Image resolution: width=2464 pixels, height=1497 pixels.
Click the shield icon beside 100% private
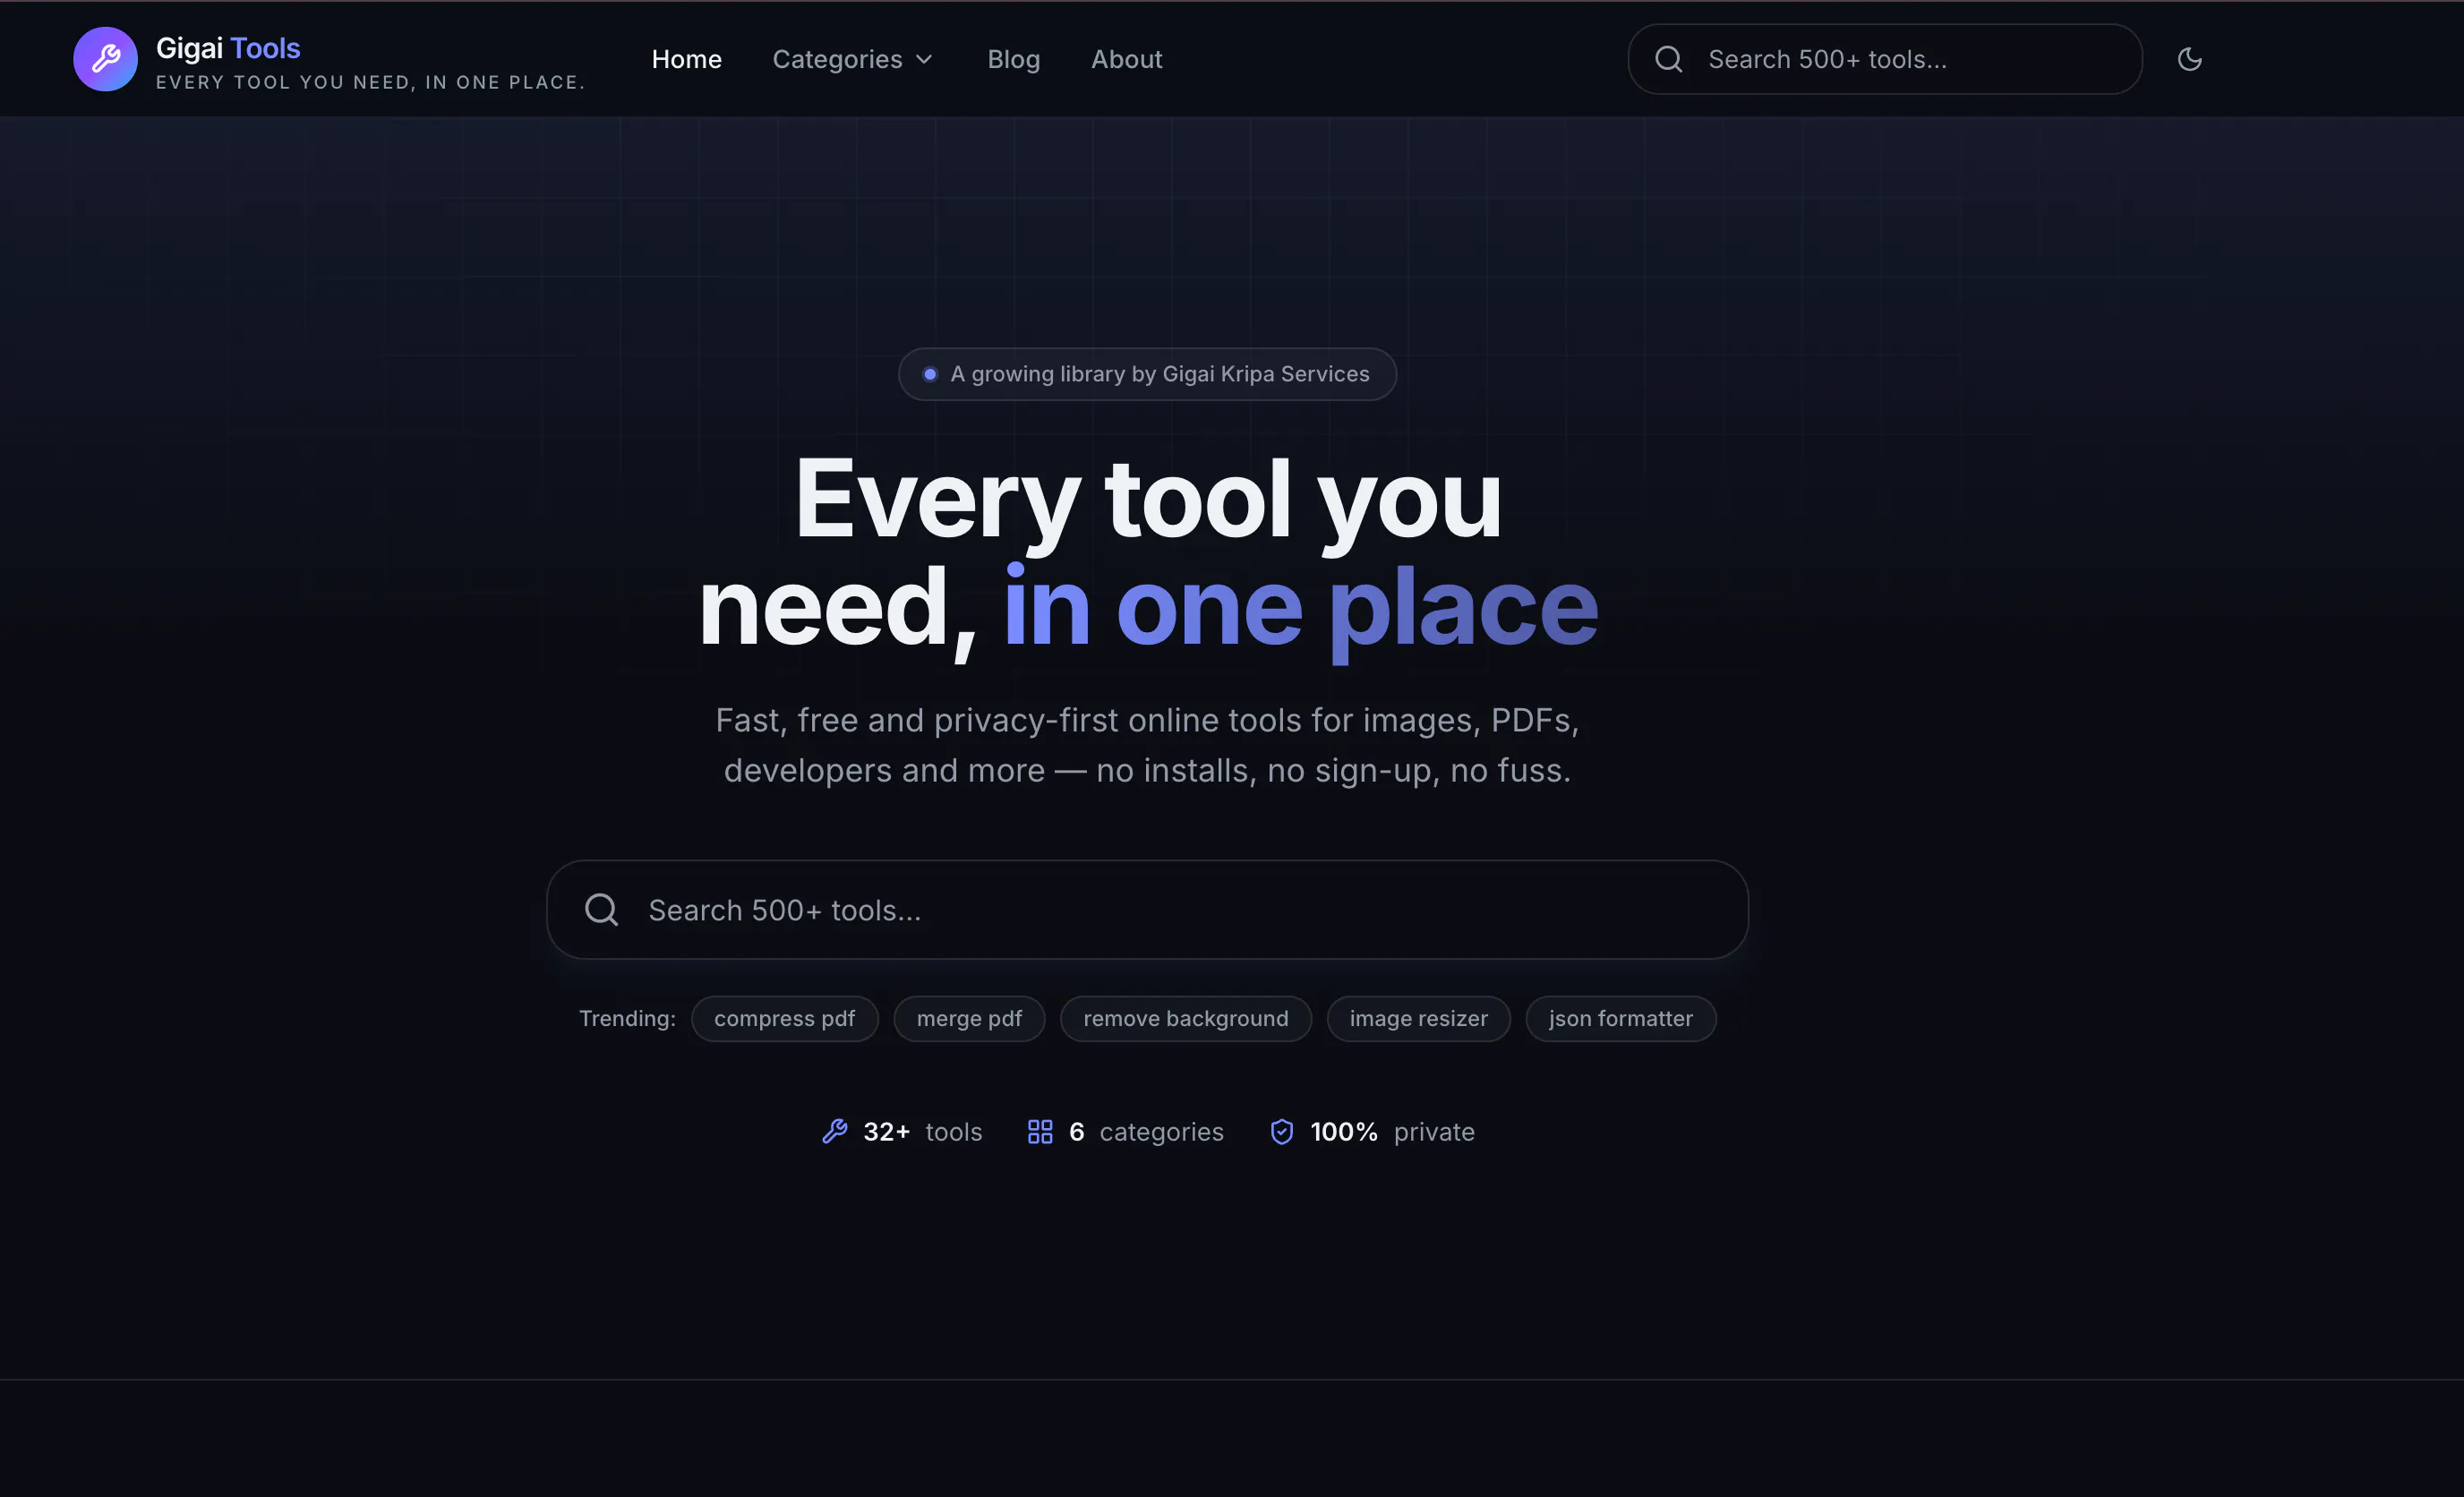tap(1282, 1132)
